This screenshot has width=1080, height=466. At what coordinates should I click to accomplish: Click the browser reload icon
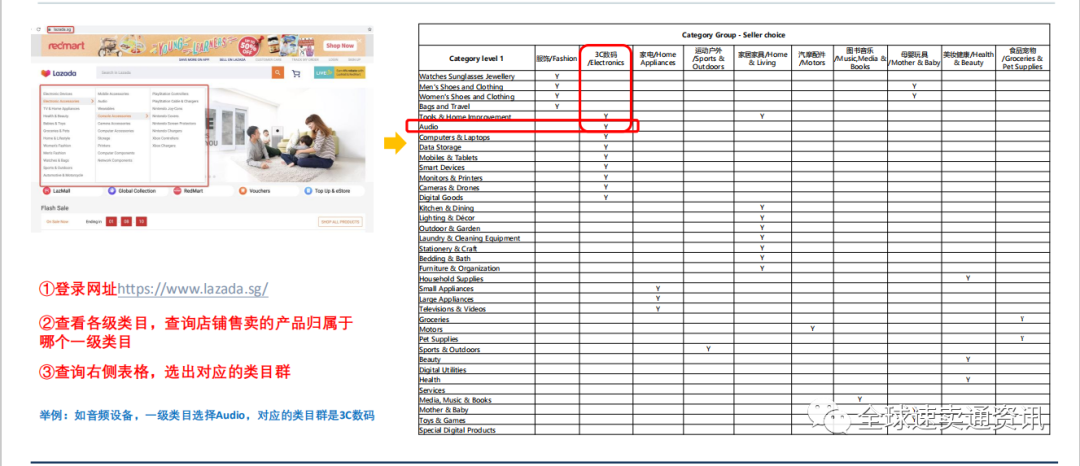pyautogui.click(x=39, y=30)
